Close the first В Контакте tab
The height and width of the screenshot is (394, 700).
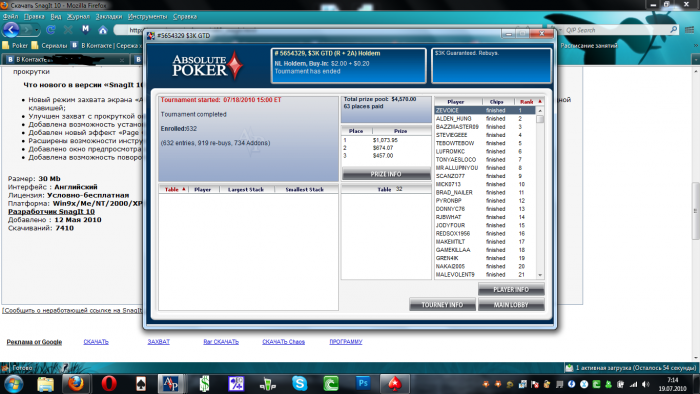pyautogui.click(x=122, y=60)
